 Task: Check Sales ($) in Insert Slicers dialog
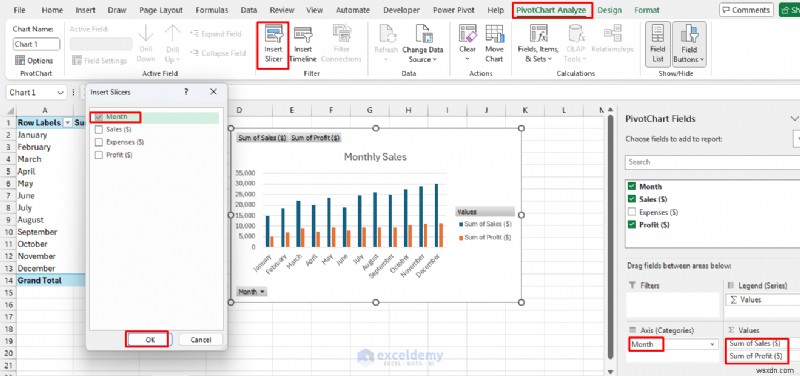point(99,130)
